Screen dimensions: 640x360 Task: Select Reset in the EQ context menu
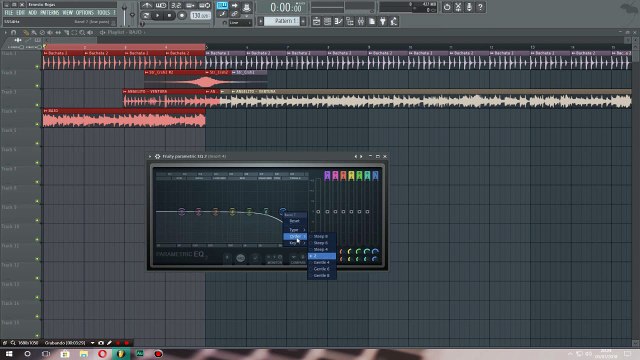pos(294,221)
